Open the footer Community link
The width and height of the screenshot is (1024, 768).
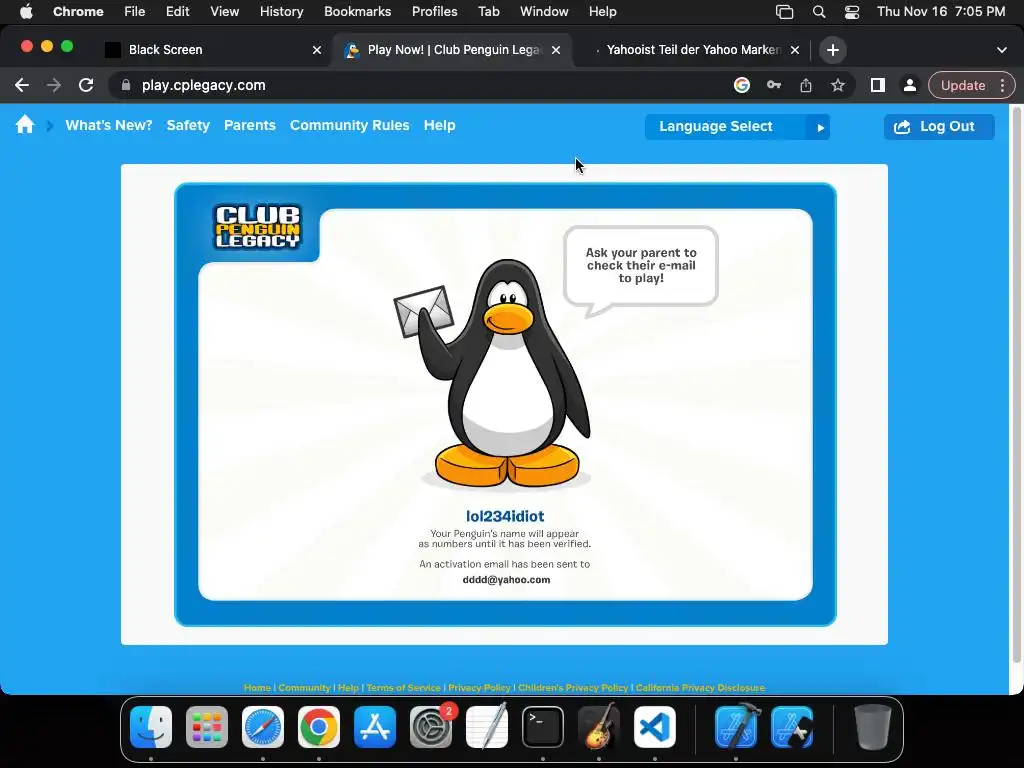click(304, 688)
